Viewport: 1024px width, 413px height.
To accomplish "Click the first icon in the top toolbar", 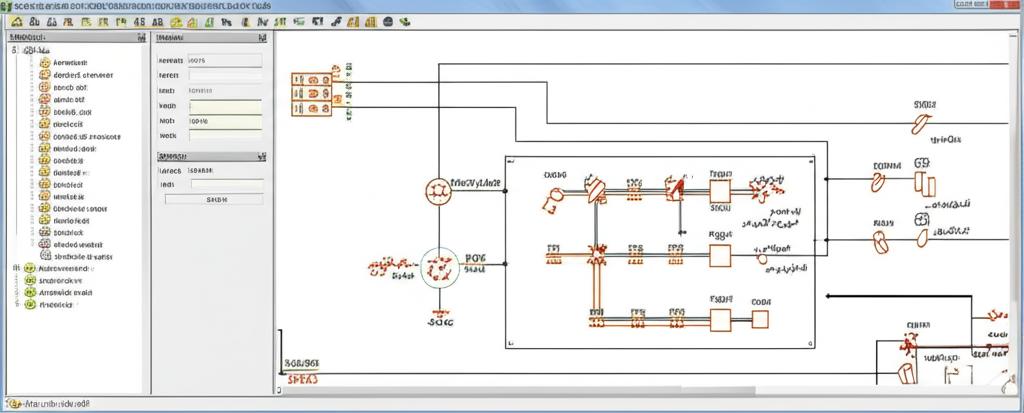I will pyautogui.click(x=15, y=21).
